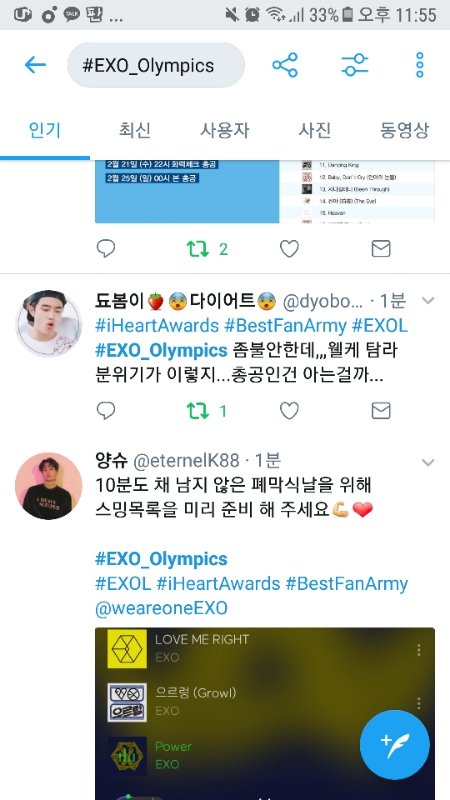
Task: Switch to the 사진 tab
Action: coord(314,130)
